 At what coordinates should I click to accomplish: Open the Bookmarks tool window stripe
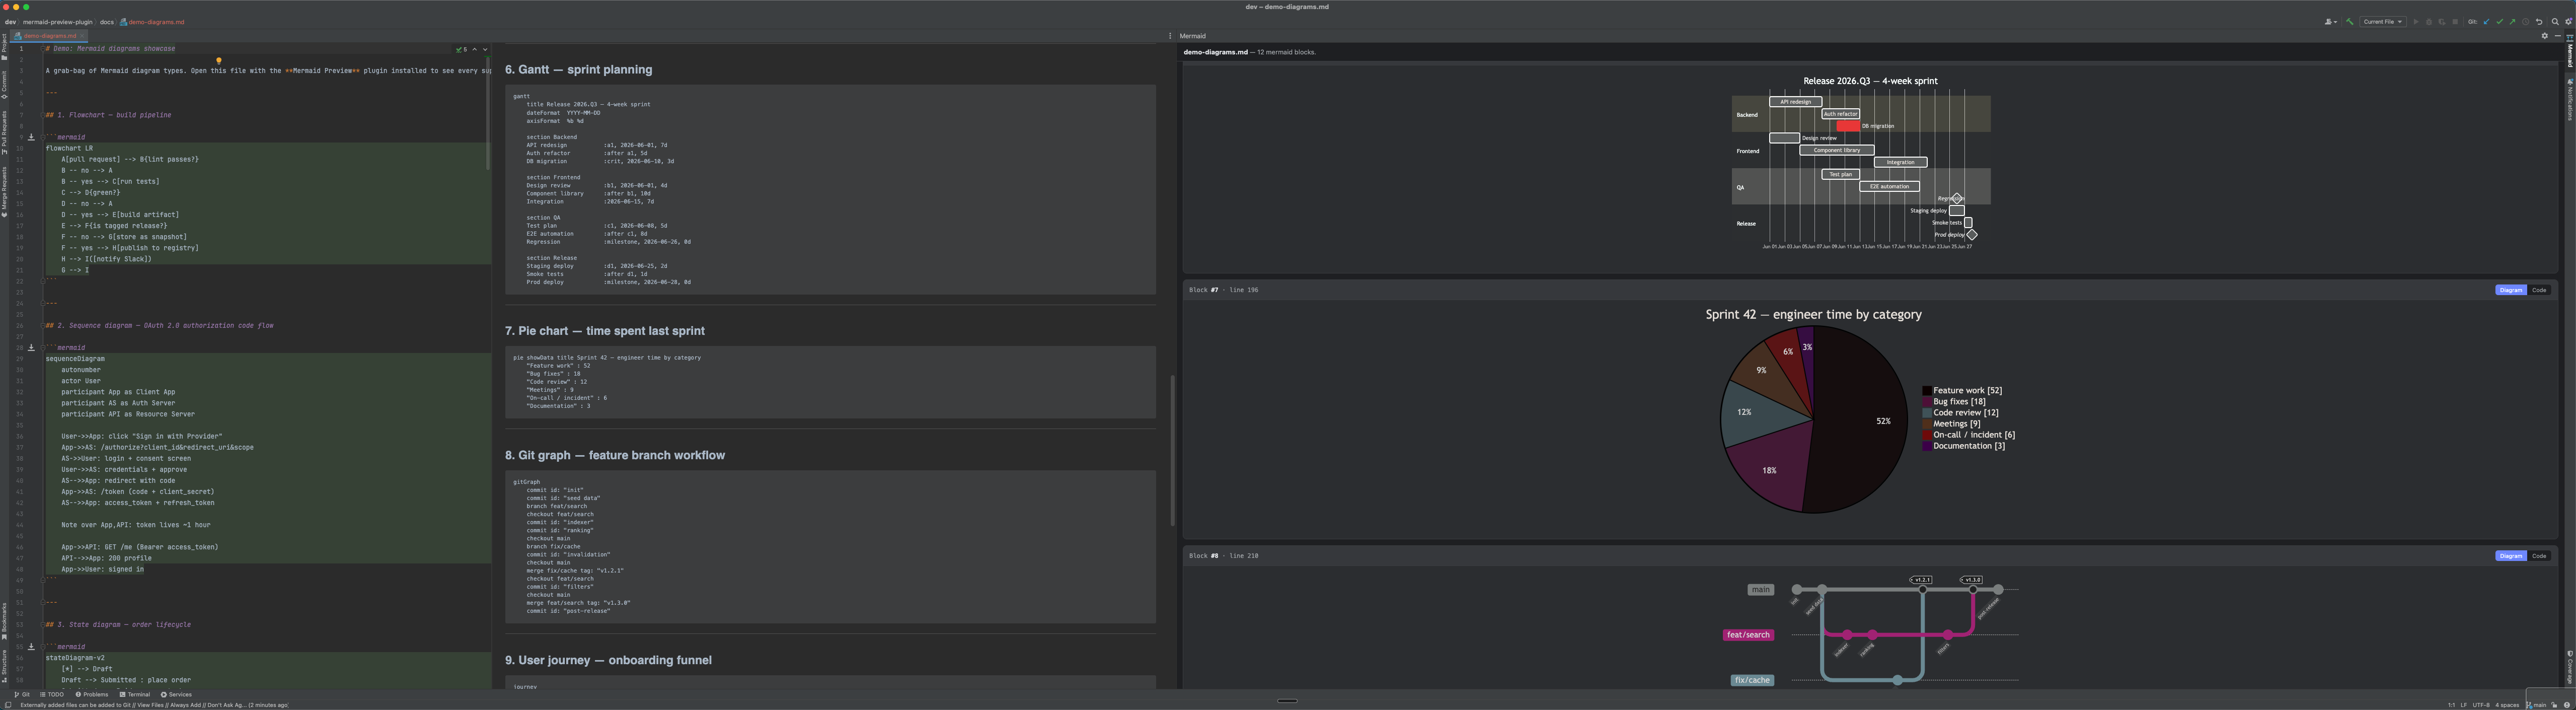[x=4, y=622]
